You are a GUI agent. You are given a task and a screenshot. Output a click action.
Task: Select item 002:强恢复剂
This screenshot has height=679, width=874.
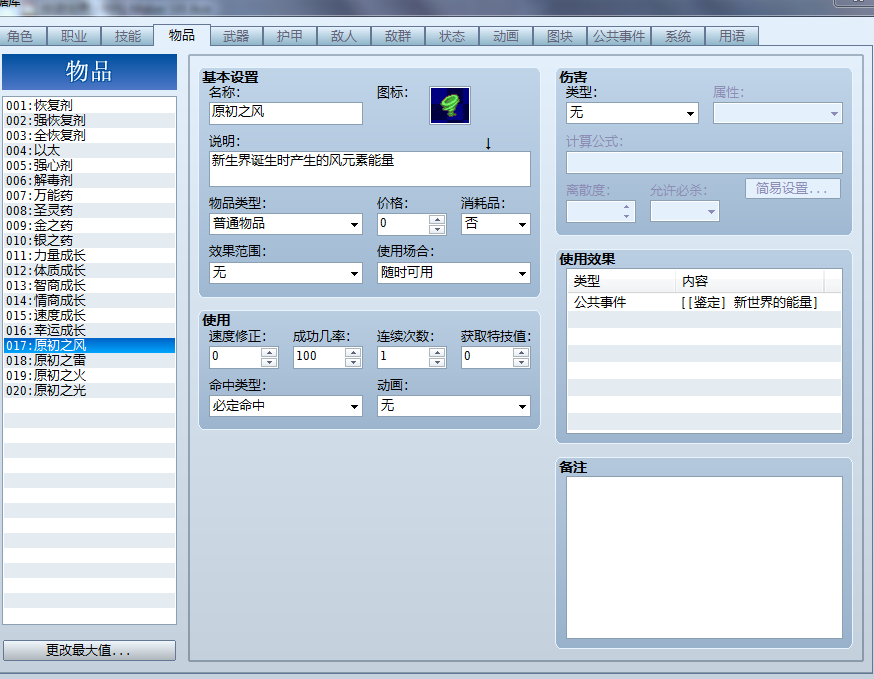coord(89,120)
